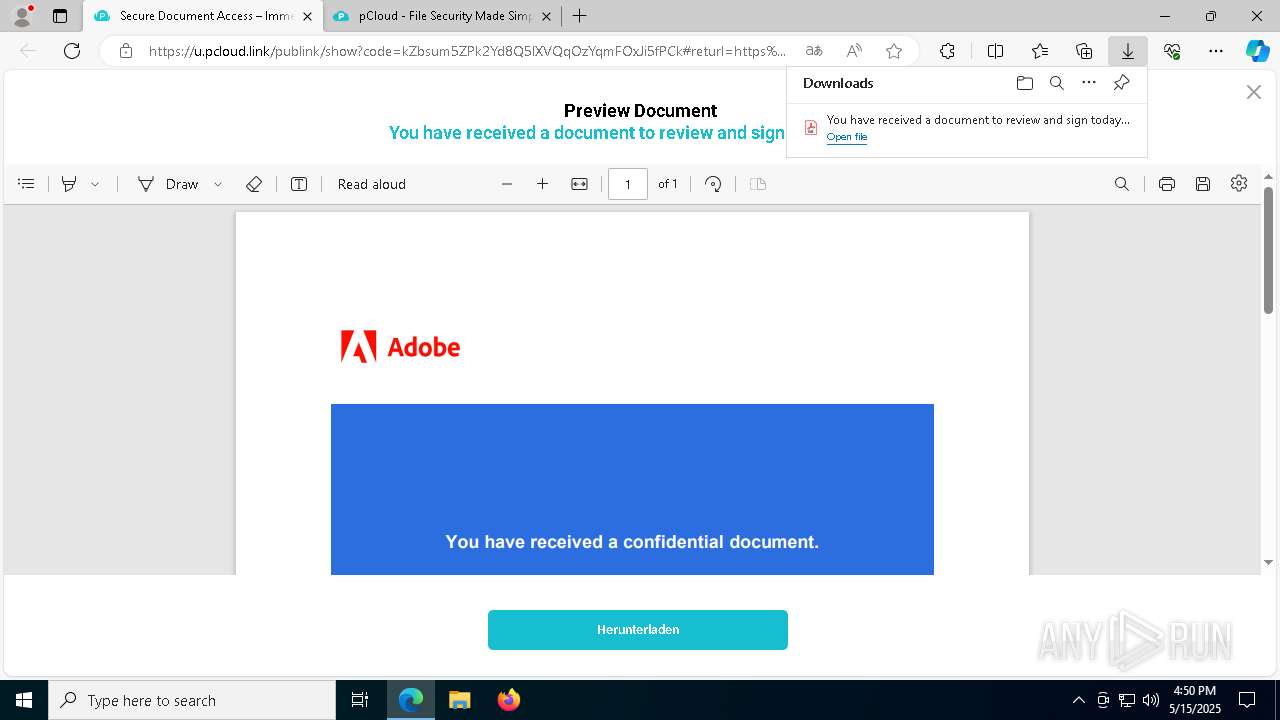Open Collections icon
The image size is (1280, 720).
pos(1084,51)
